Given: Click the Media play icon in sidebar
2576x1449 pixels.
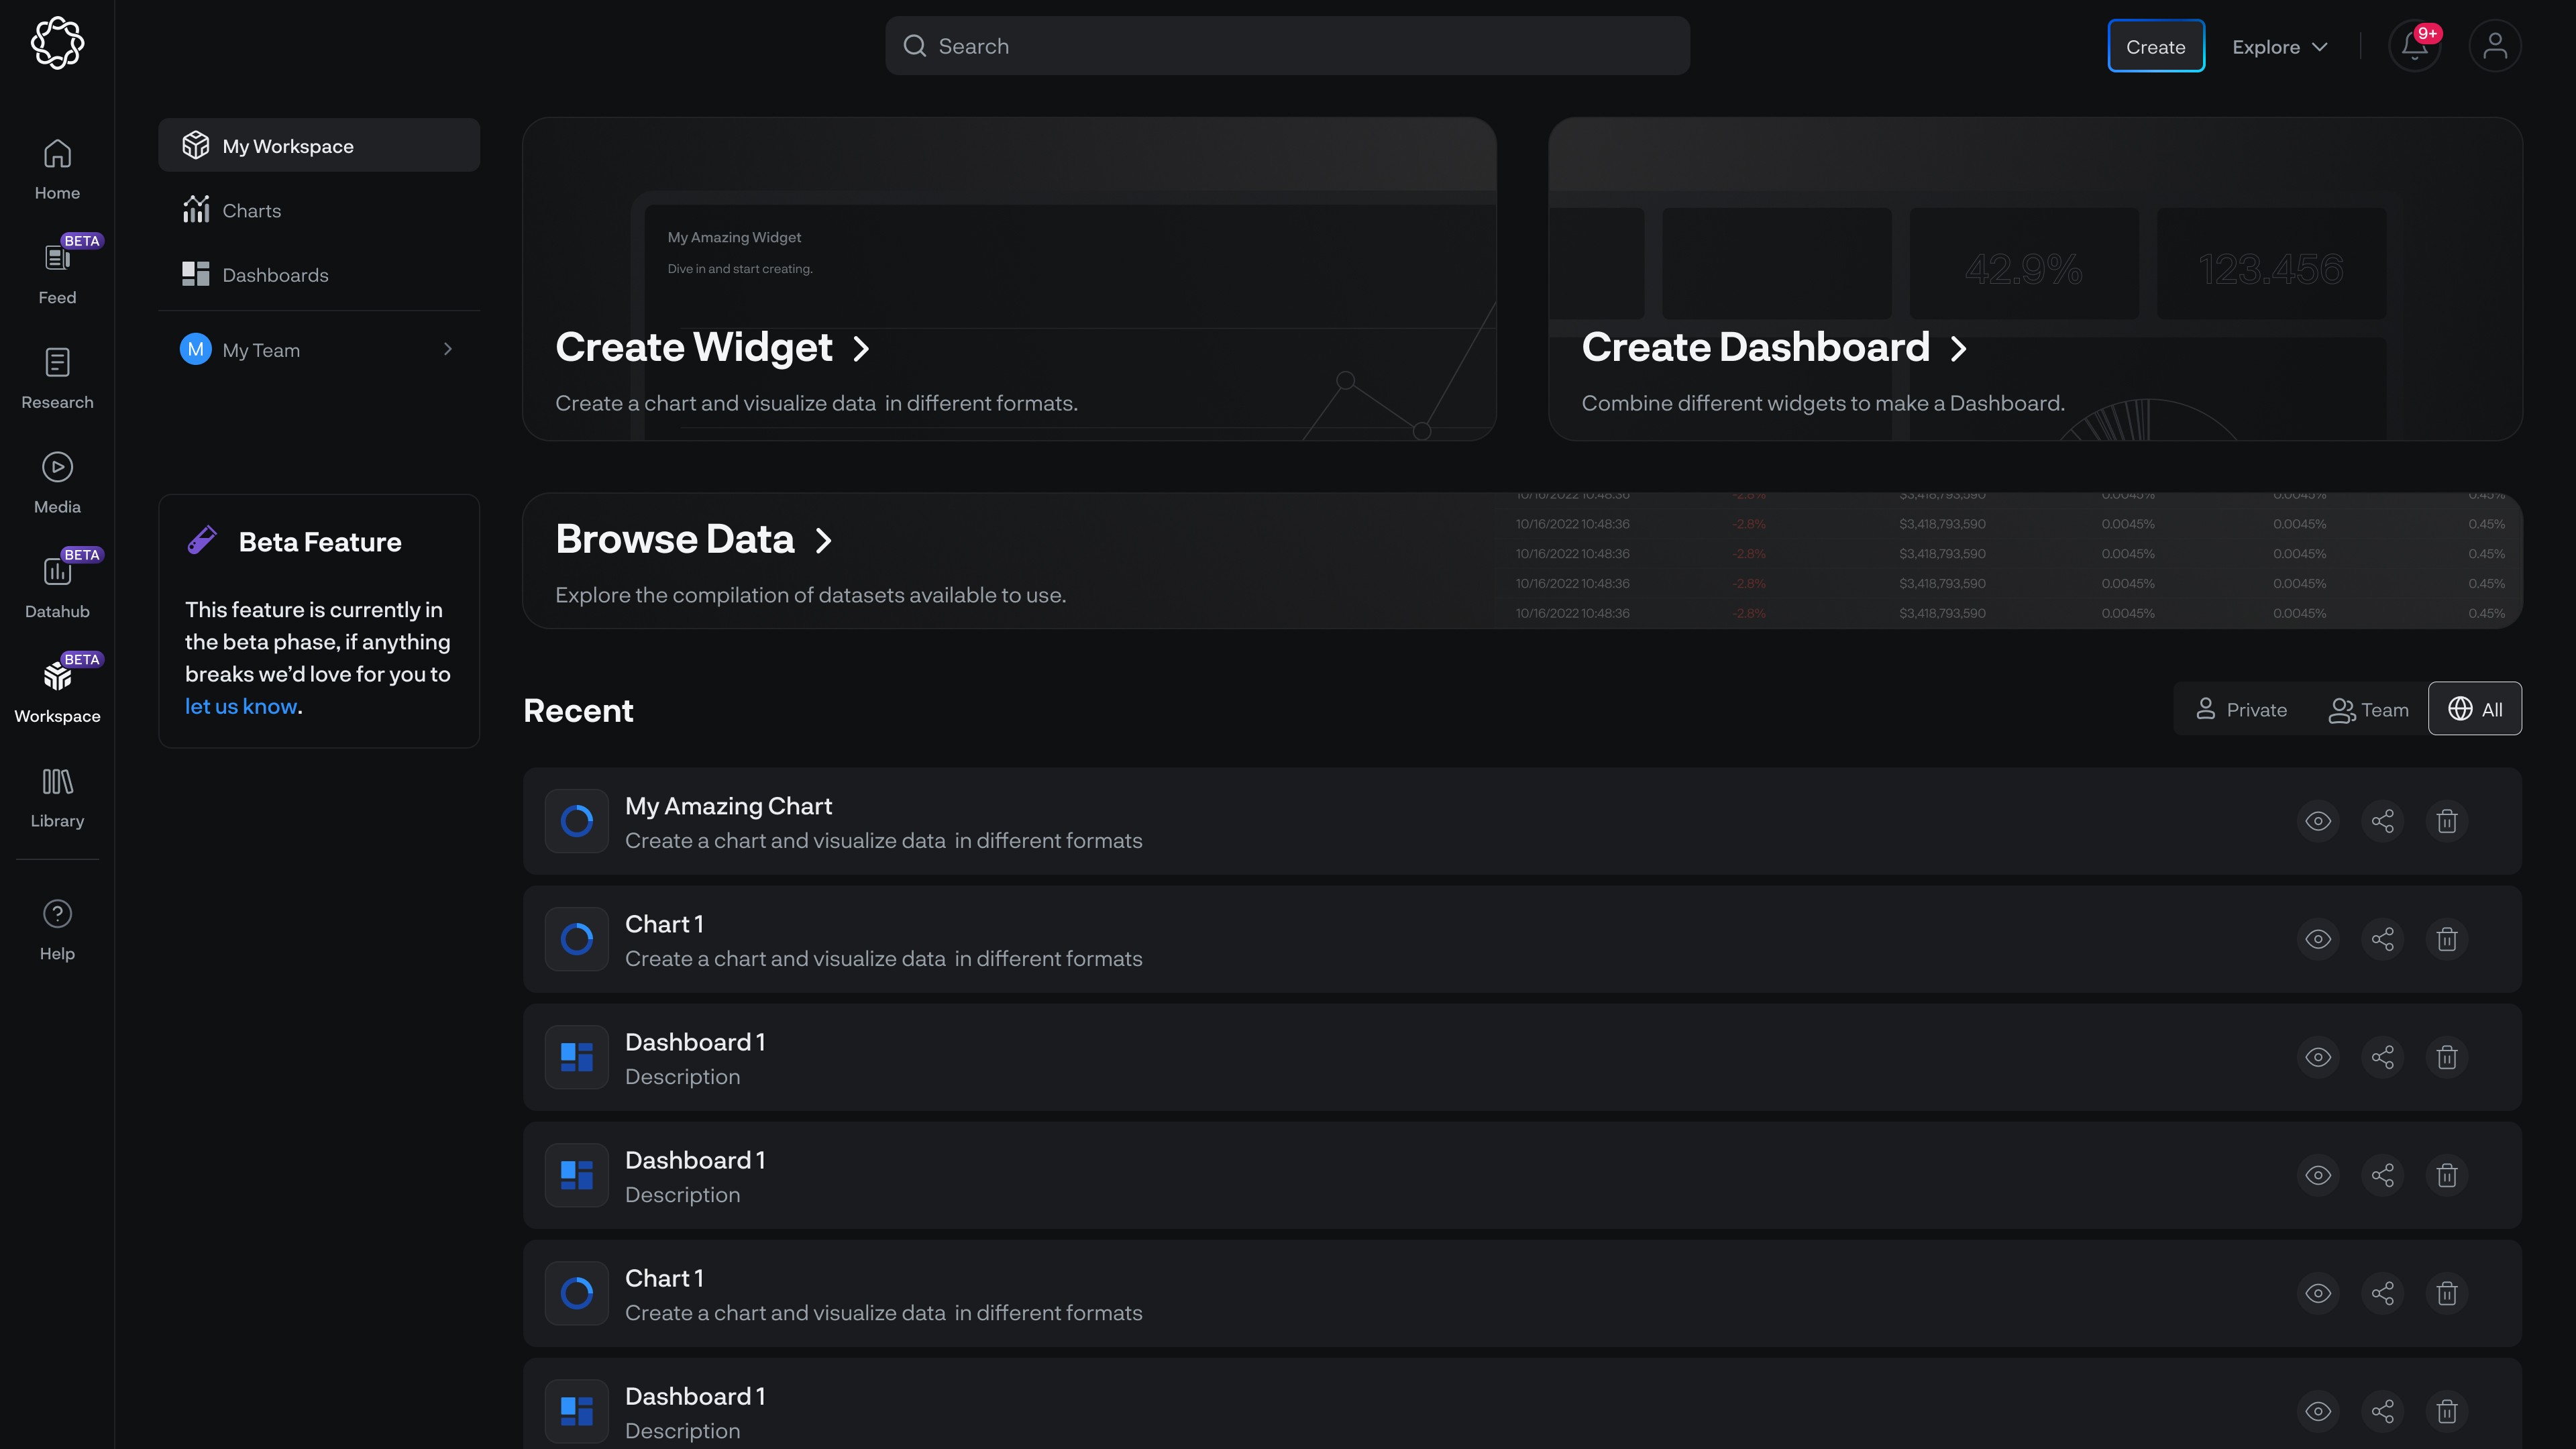Looking at the screenshot, I should pyautogui.click(x=57, y=467).
